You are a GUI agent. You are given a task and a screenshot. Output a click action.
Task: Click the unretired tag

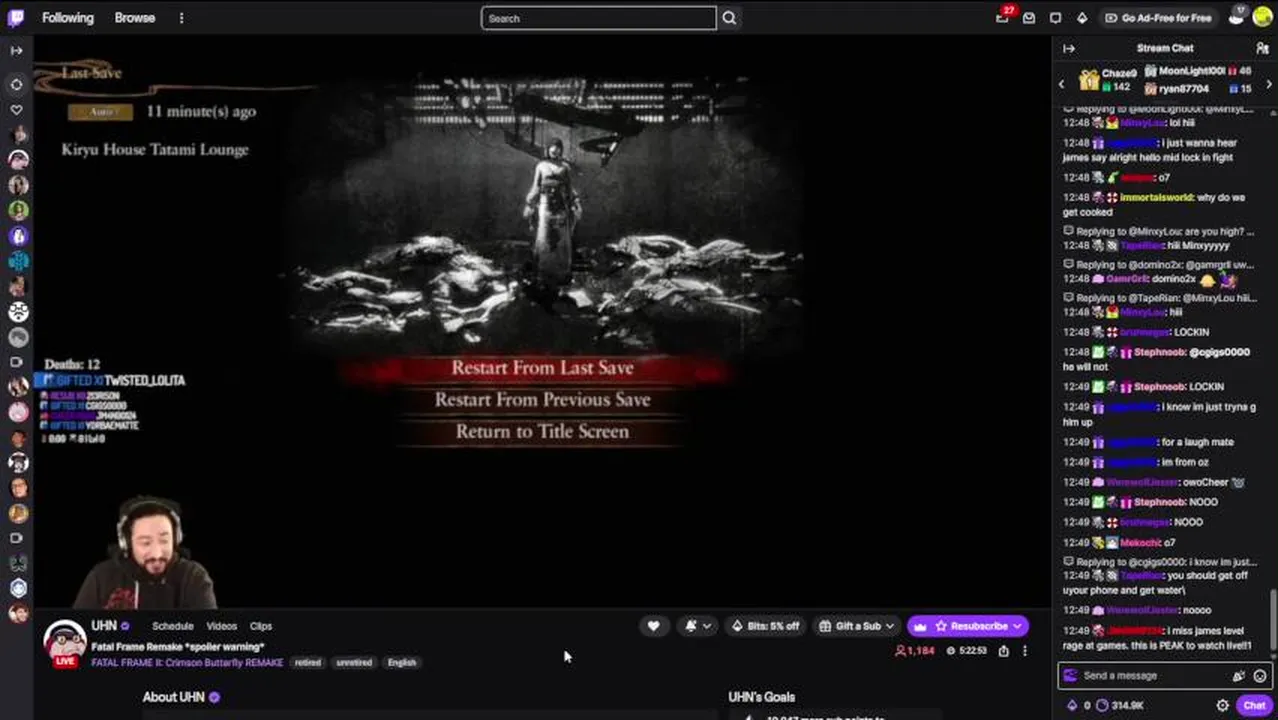[x=354, y=662]
